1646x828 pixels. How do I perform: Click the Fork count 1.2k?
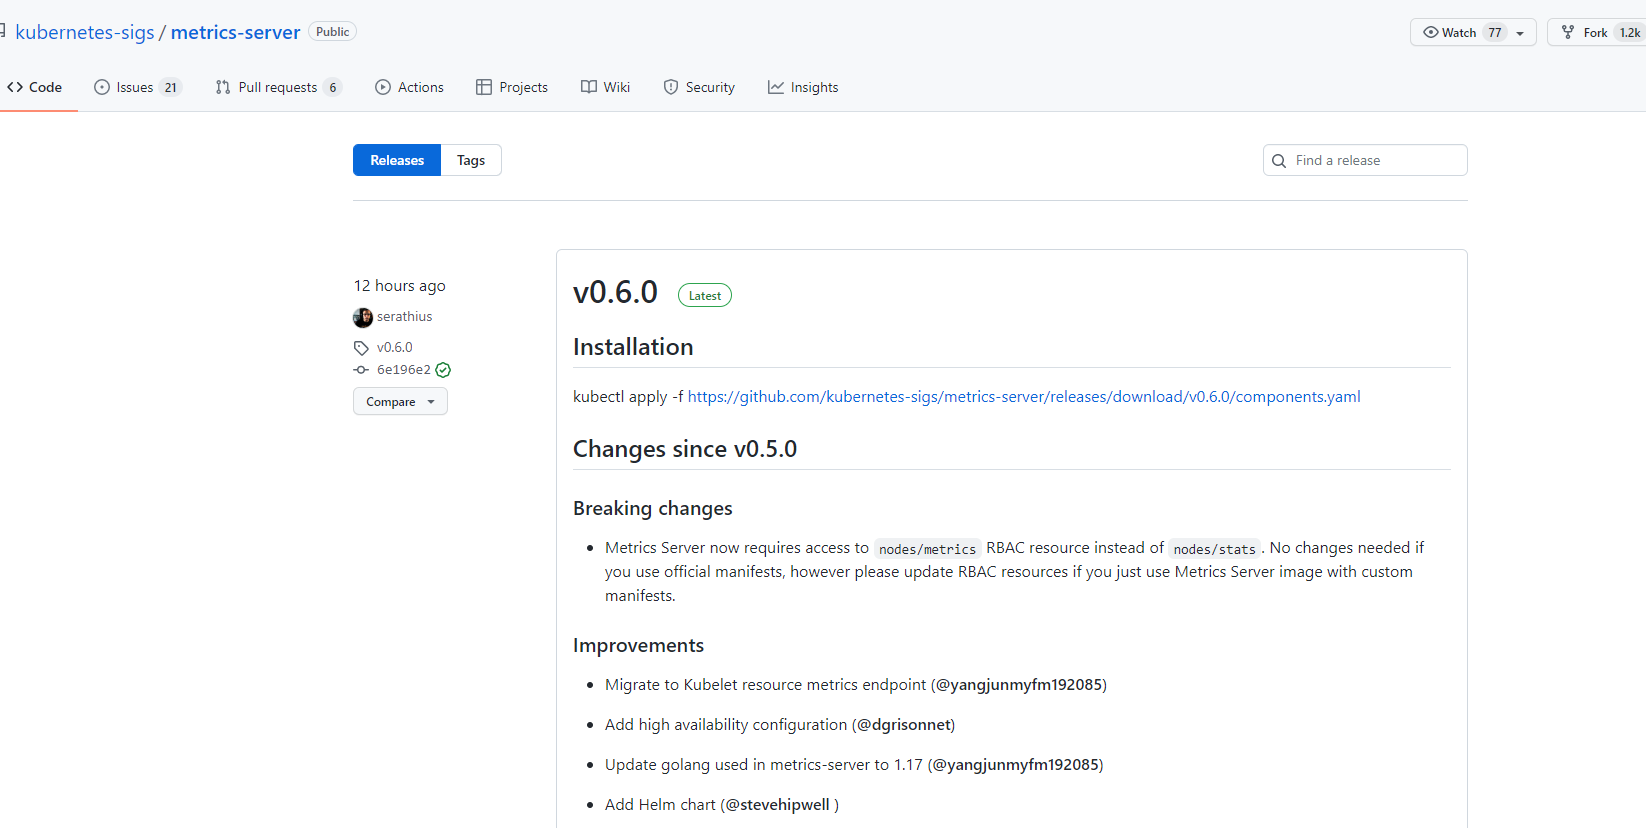pyautogui.click(x=1630, y=33)
